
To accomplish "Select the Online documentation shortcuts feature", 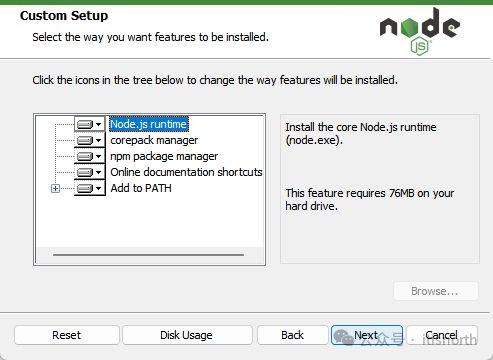I will click(186, 172).
